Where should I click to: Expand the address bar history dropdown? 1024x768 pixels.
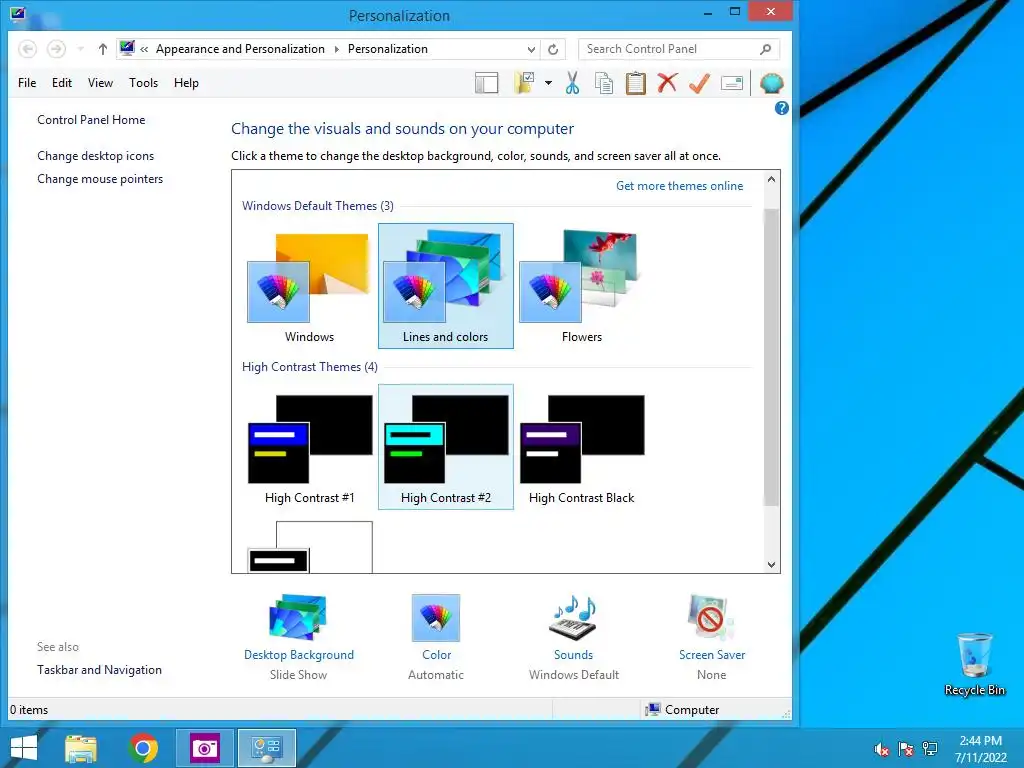click(531, 50)
